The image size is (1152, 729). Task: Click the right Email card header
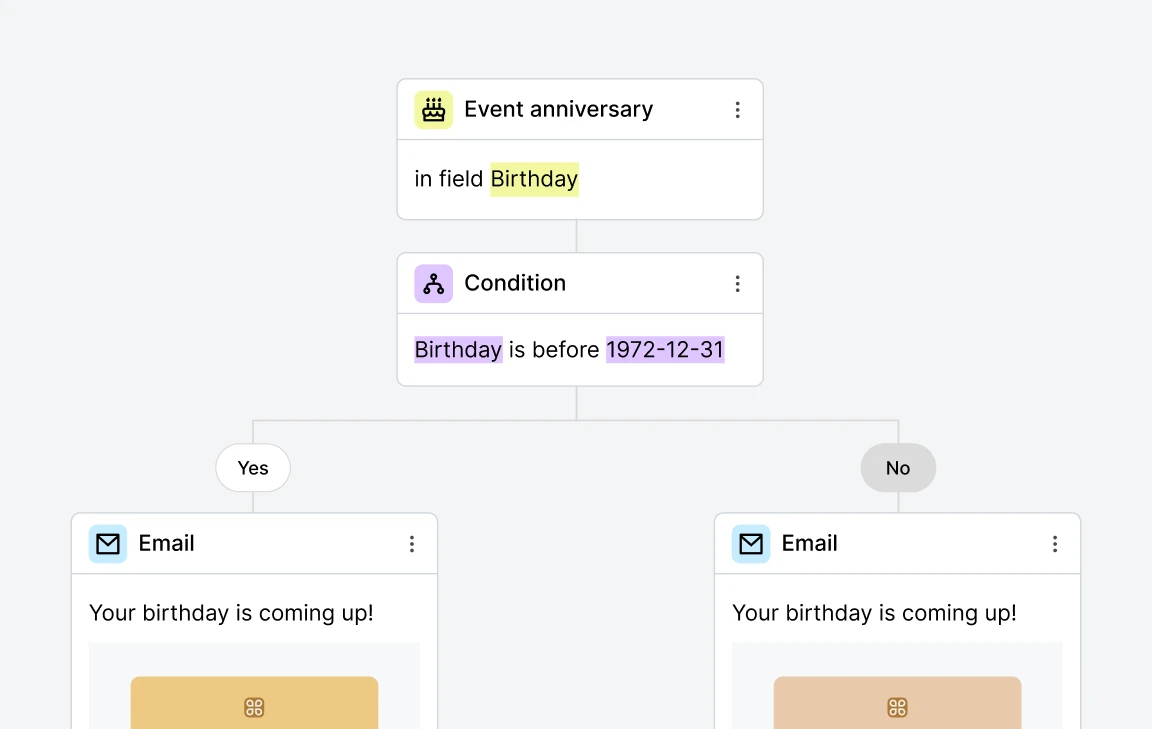[810, 543]
